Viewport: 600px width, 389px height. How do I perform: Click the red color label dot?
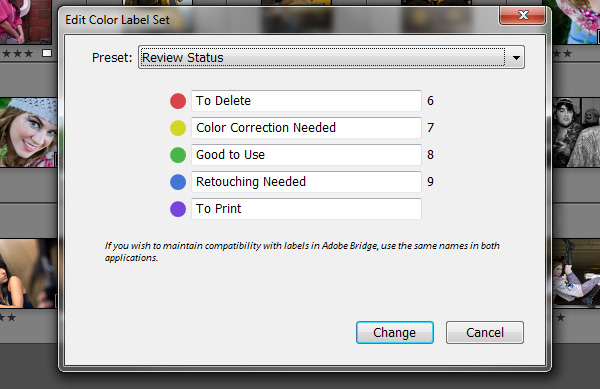pyautogui.click(x=178, y=101)
